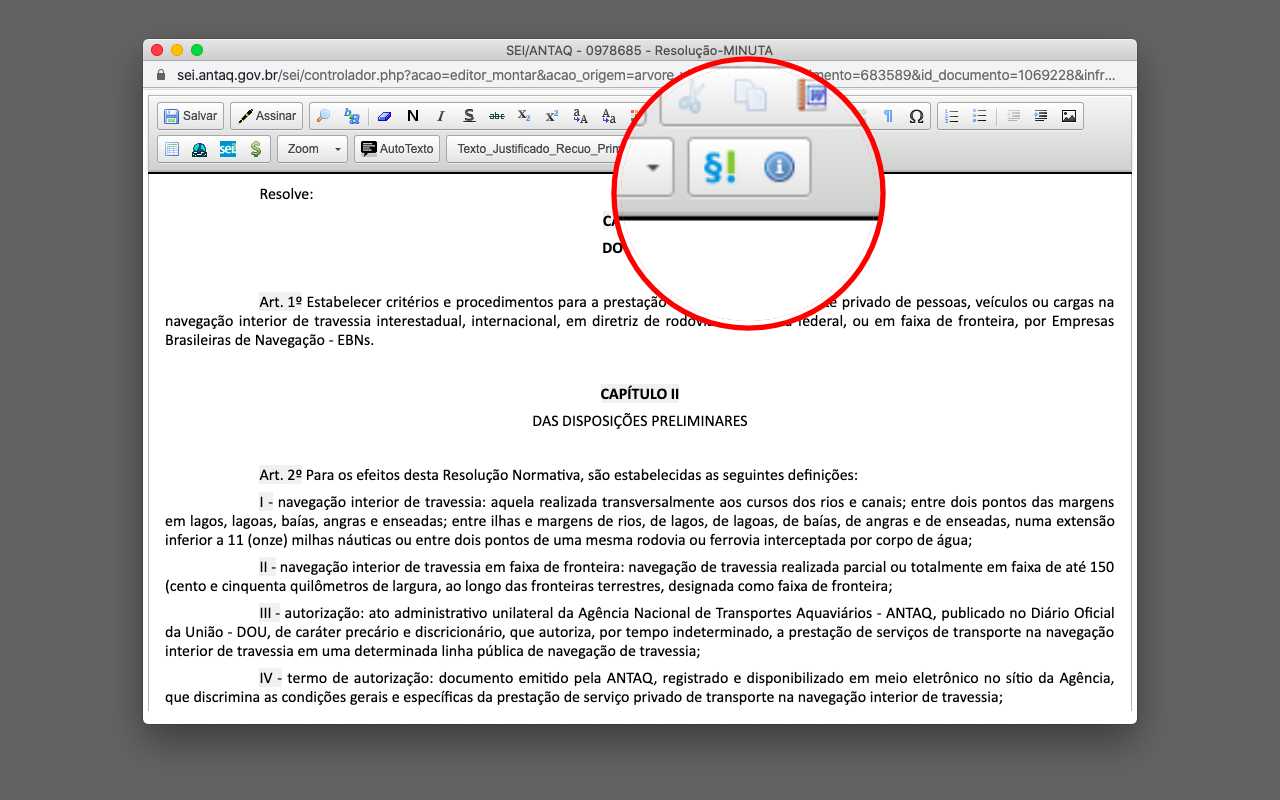Toggle superscript formatting

[x=552, y=116]
